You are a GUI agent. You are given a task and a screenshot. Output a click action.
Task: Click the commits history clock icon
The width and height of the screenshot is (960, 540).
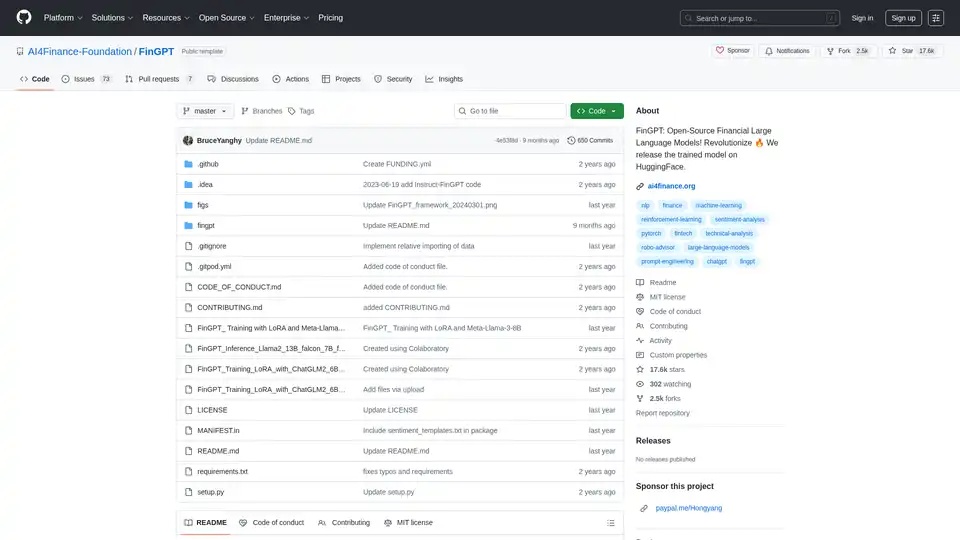pyautogui.click(x=572, y=141)
